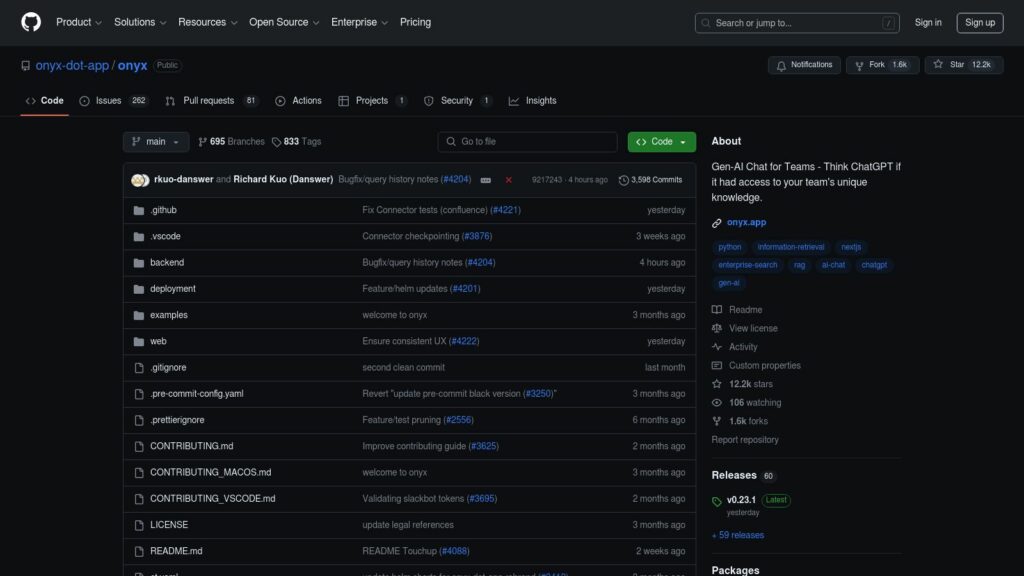Select the Code tab
This screenshot has height=576, width=1024.
coord(44,101)
